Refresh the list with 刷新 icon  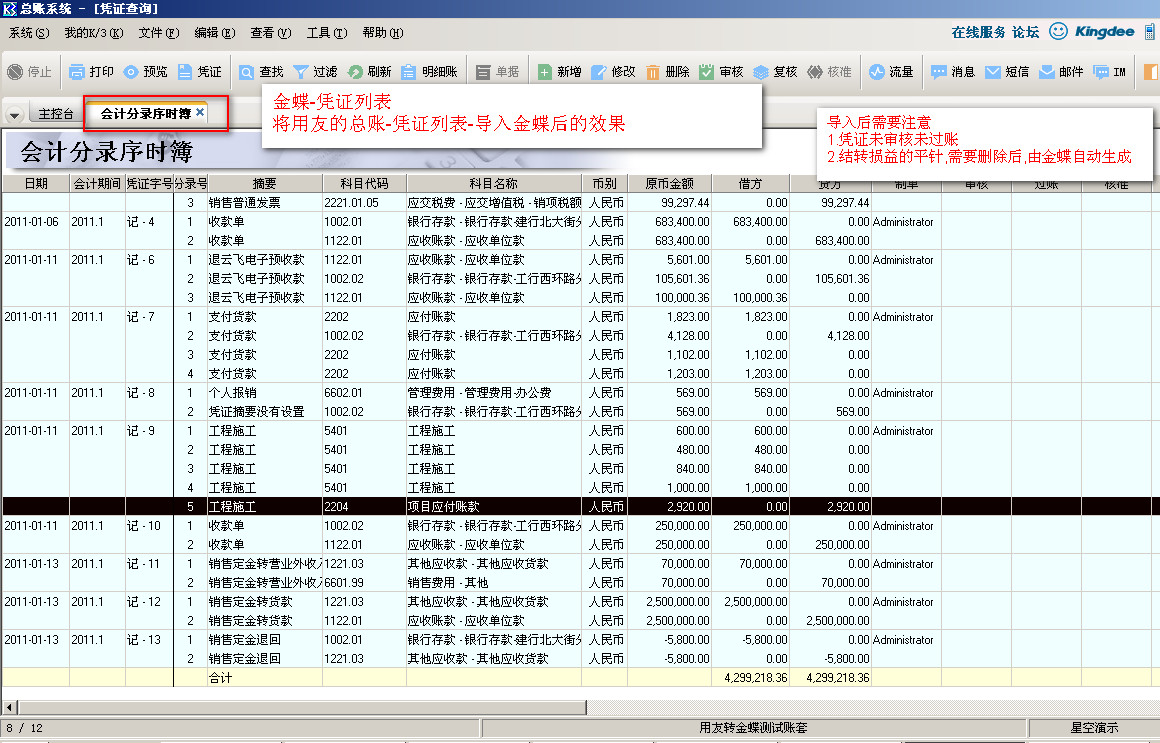click(x=355, y=72)
